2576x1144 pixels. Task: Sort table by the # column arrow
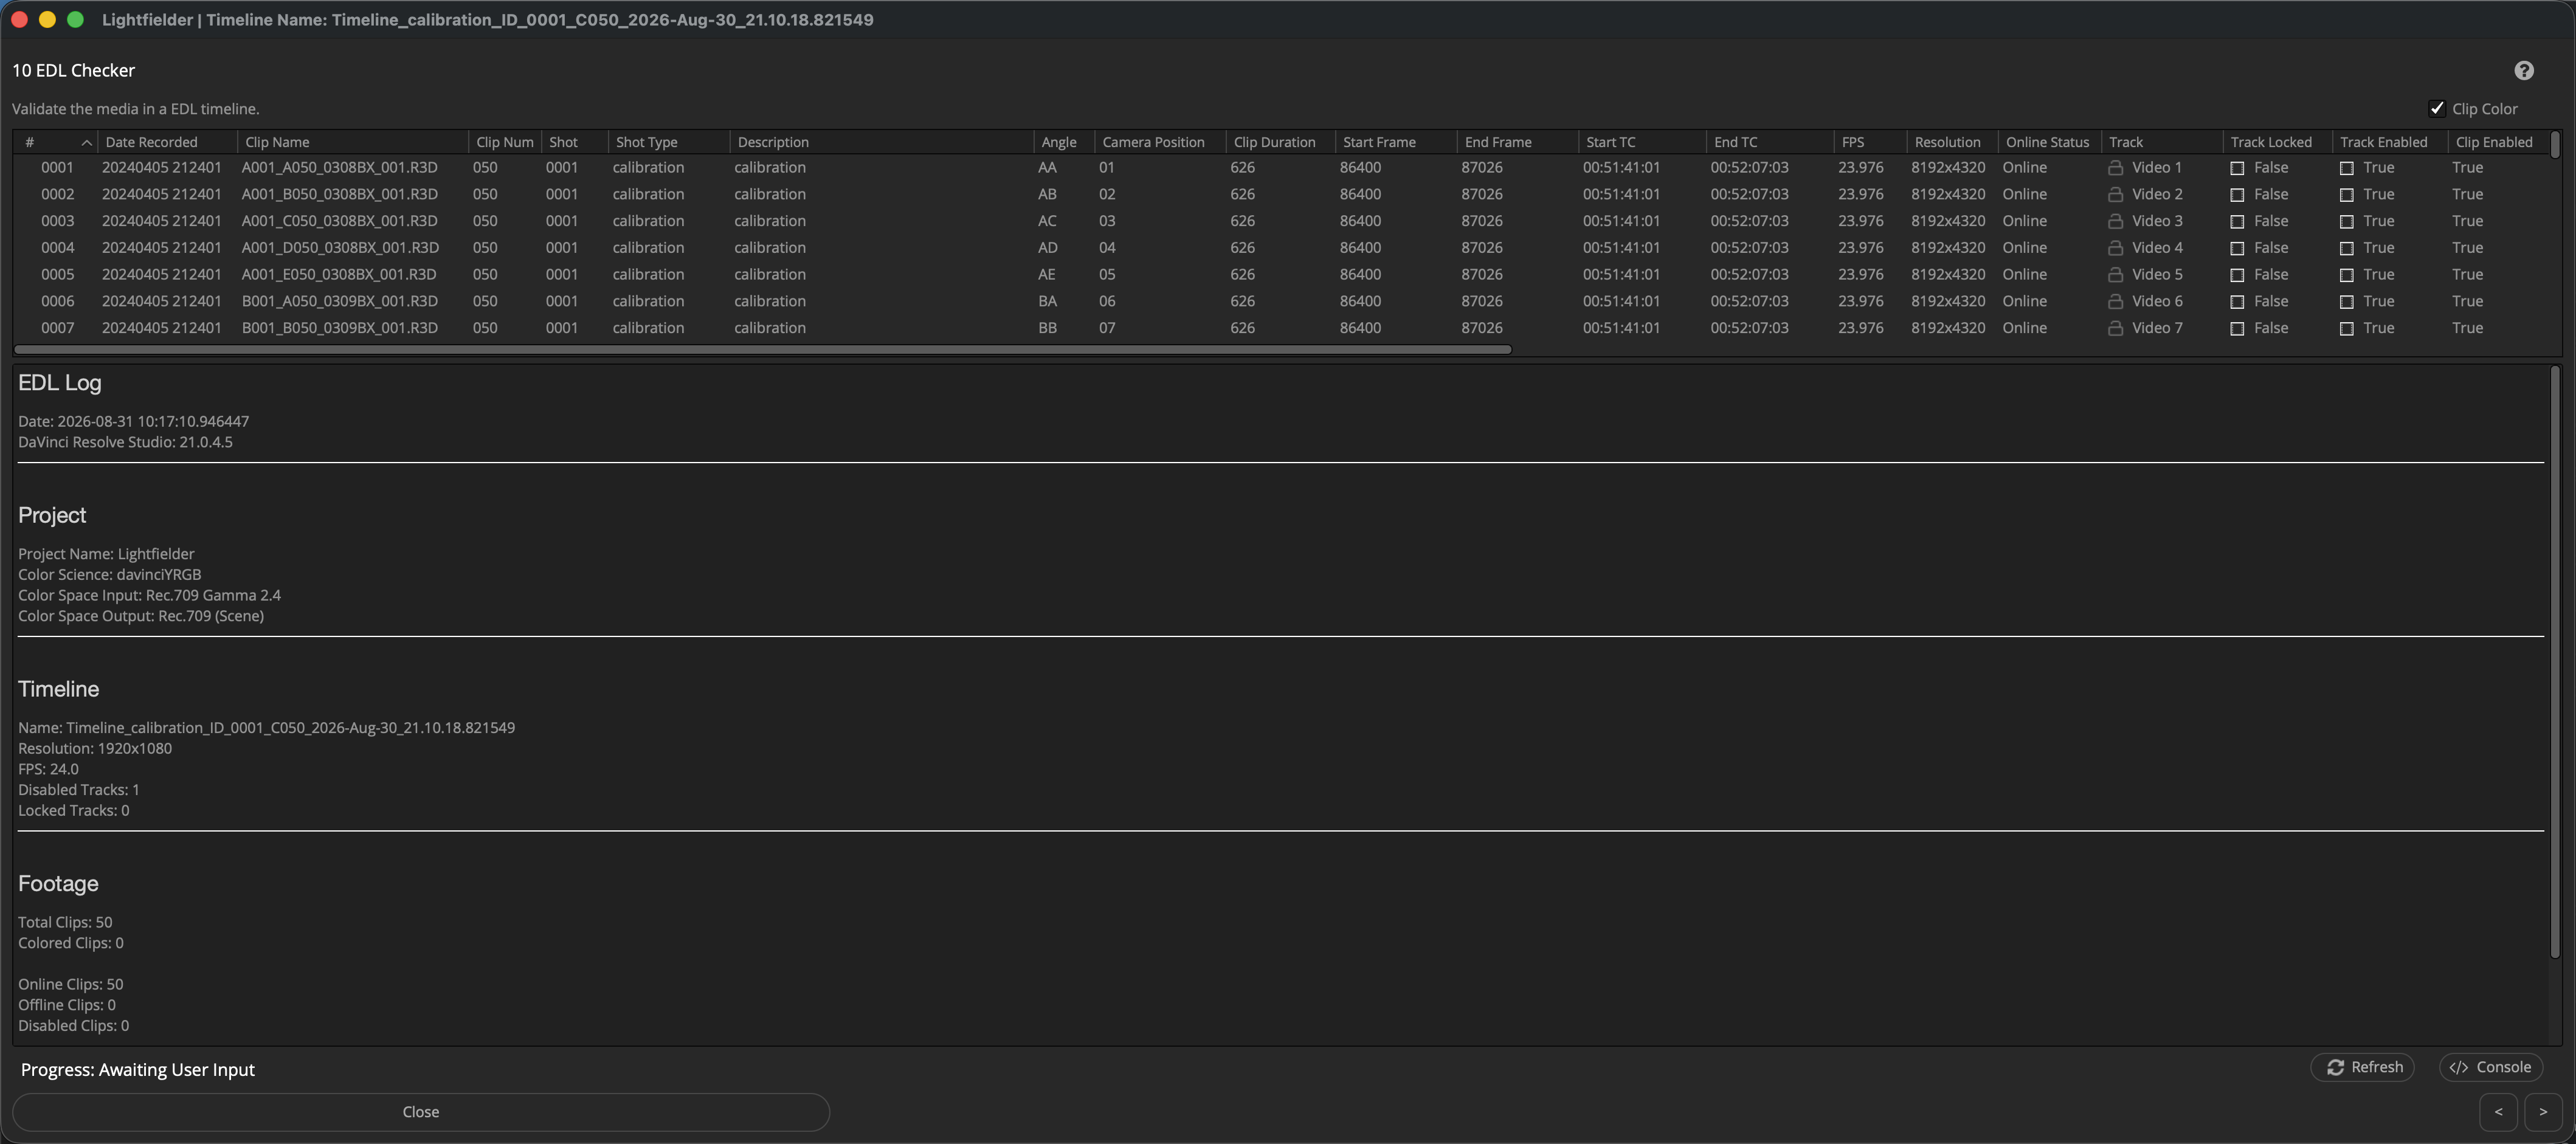pyautogui.click(x=87, y=143)
